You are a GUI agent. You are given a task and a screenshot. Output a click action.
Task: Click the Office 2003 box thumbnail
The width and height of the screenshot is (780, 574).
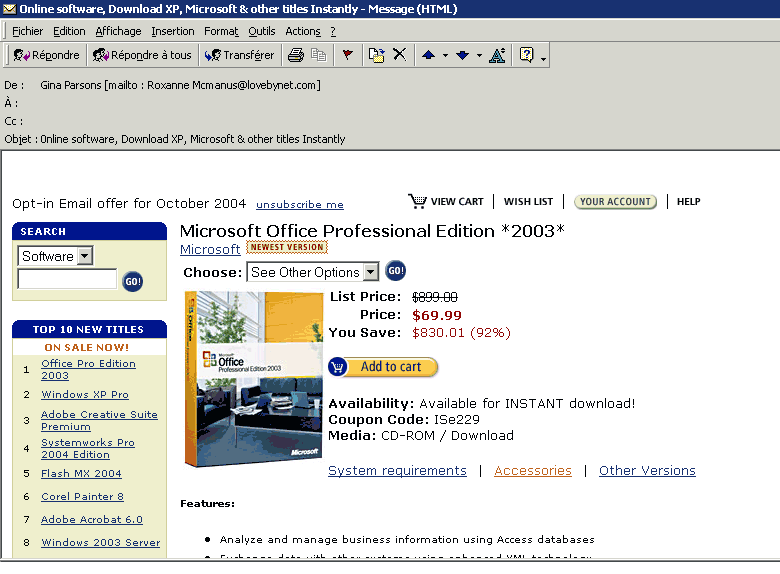coord(253,378)
